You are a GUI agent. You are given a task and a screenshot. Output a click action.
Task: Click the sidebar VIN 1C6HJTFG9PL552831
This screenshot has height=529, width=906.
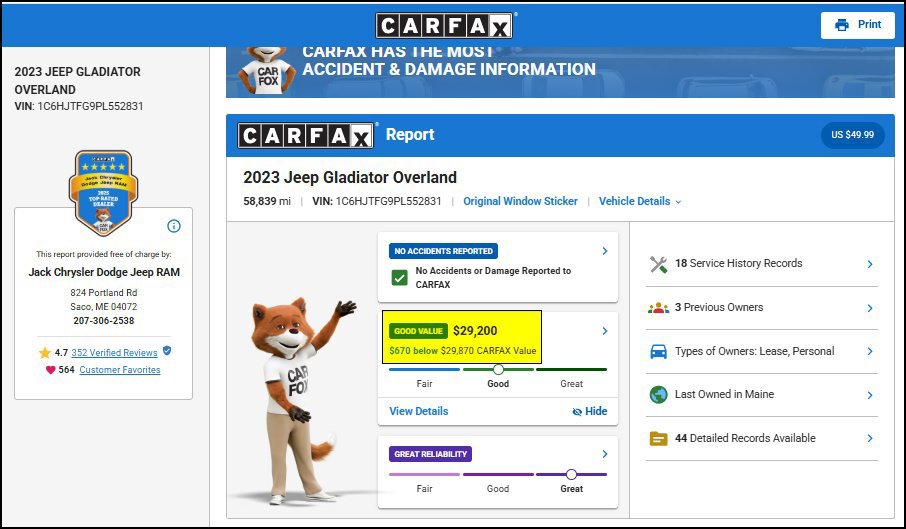tap(79, 106)
